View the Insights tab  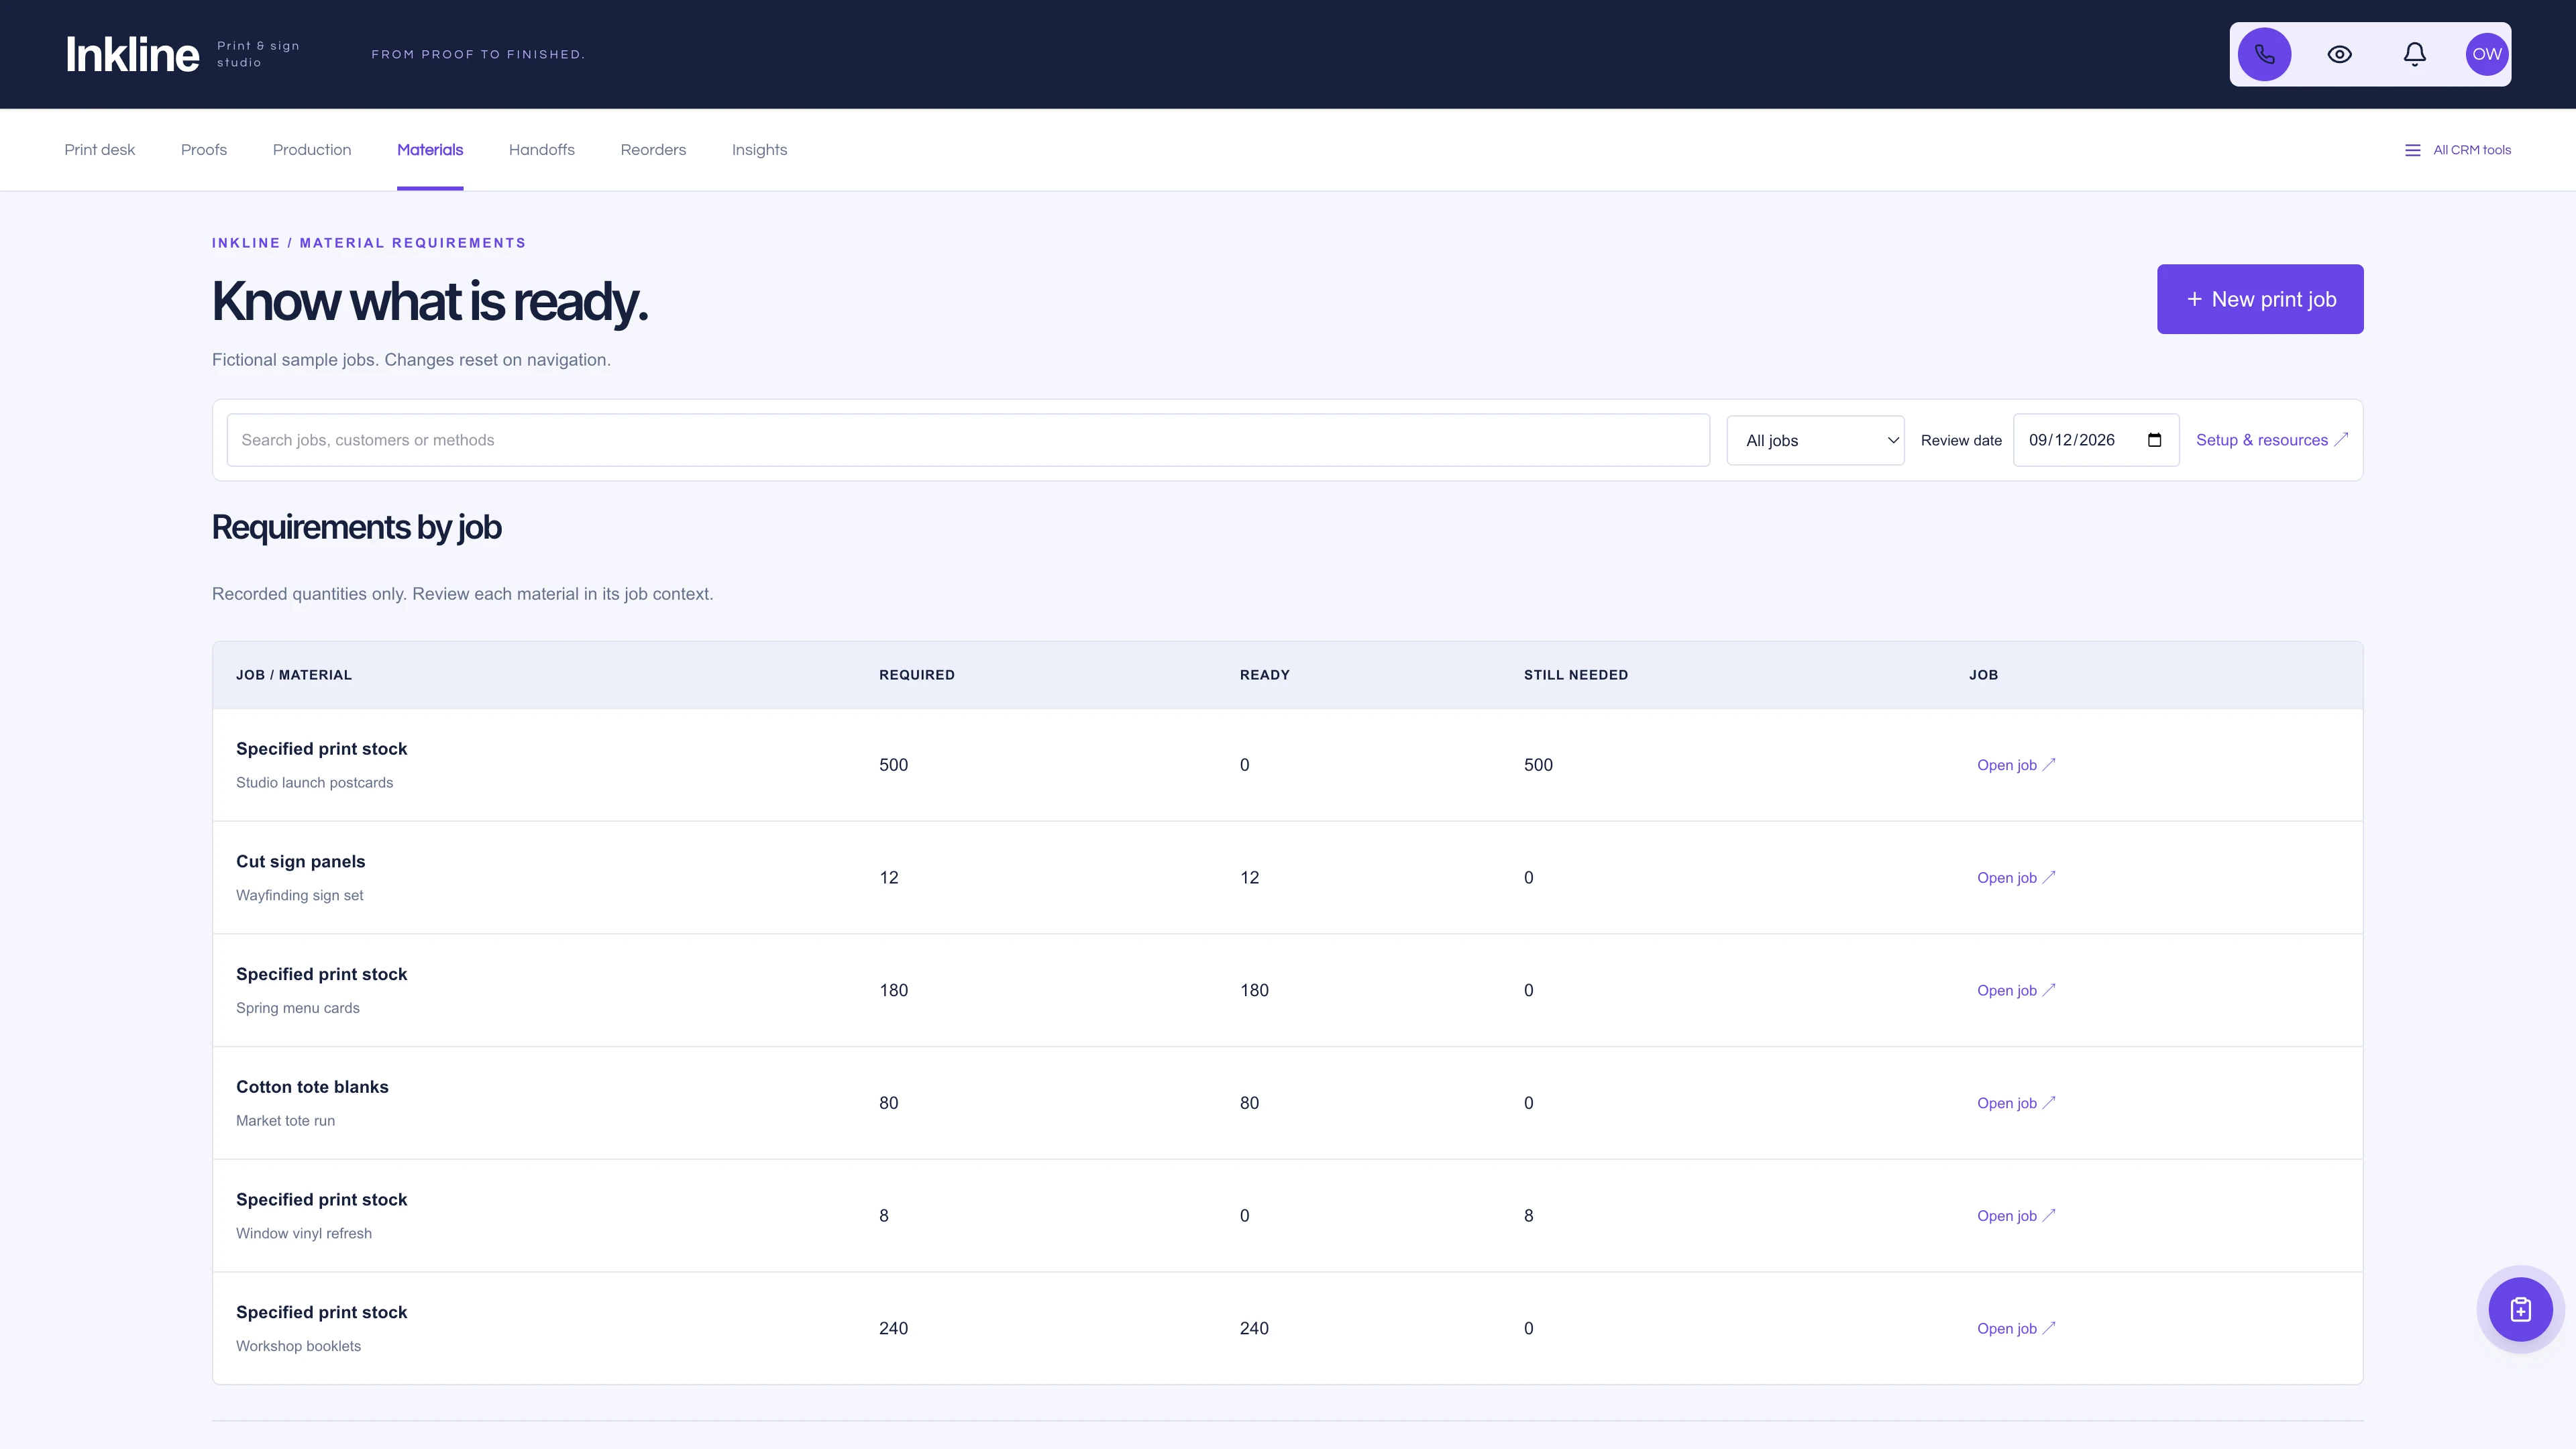pyautogui.click(x=759, y=150)
